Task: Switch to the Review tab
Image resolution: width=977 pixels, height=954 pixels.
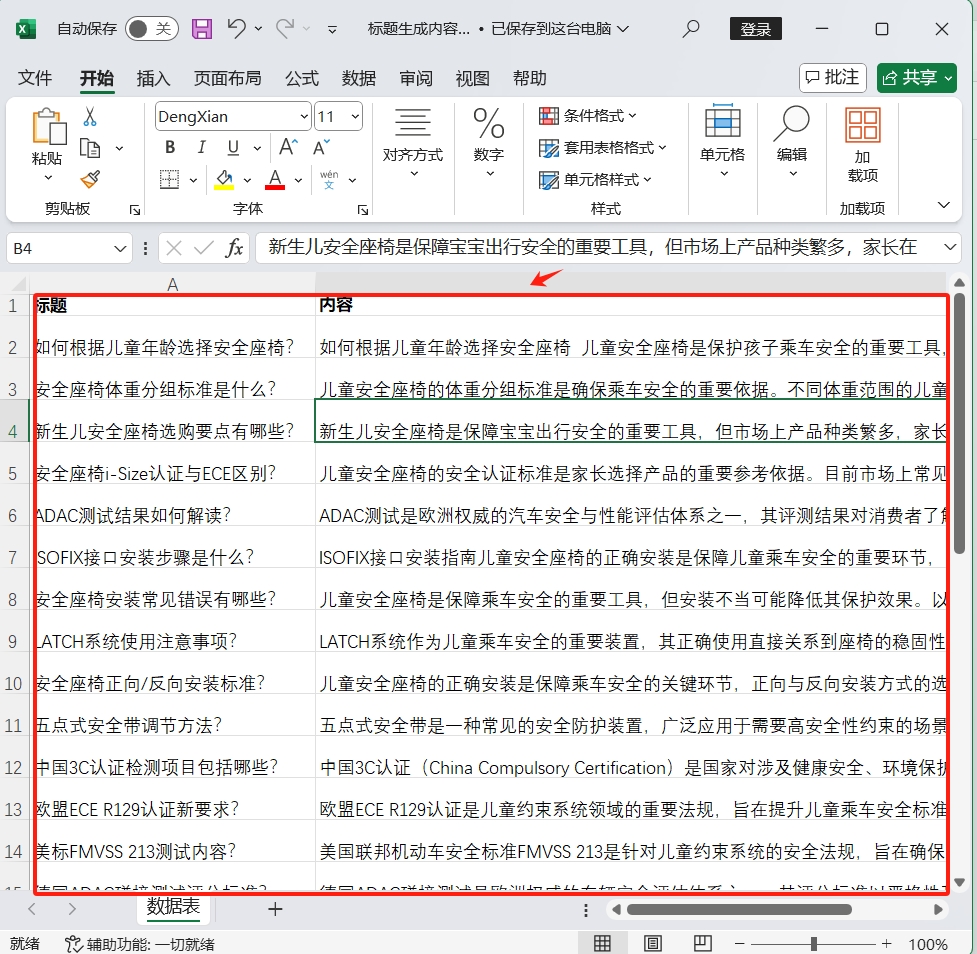Action: coord(416,78)
